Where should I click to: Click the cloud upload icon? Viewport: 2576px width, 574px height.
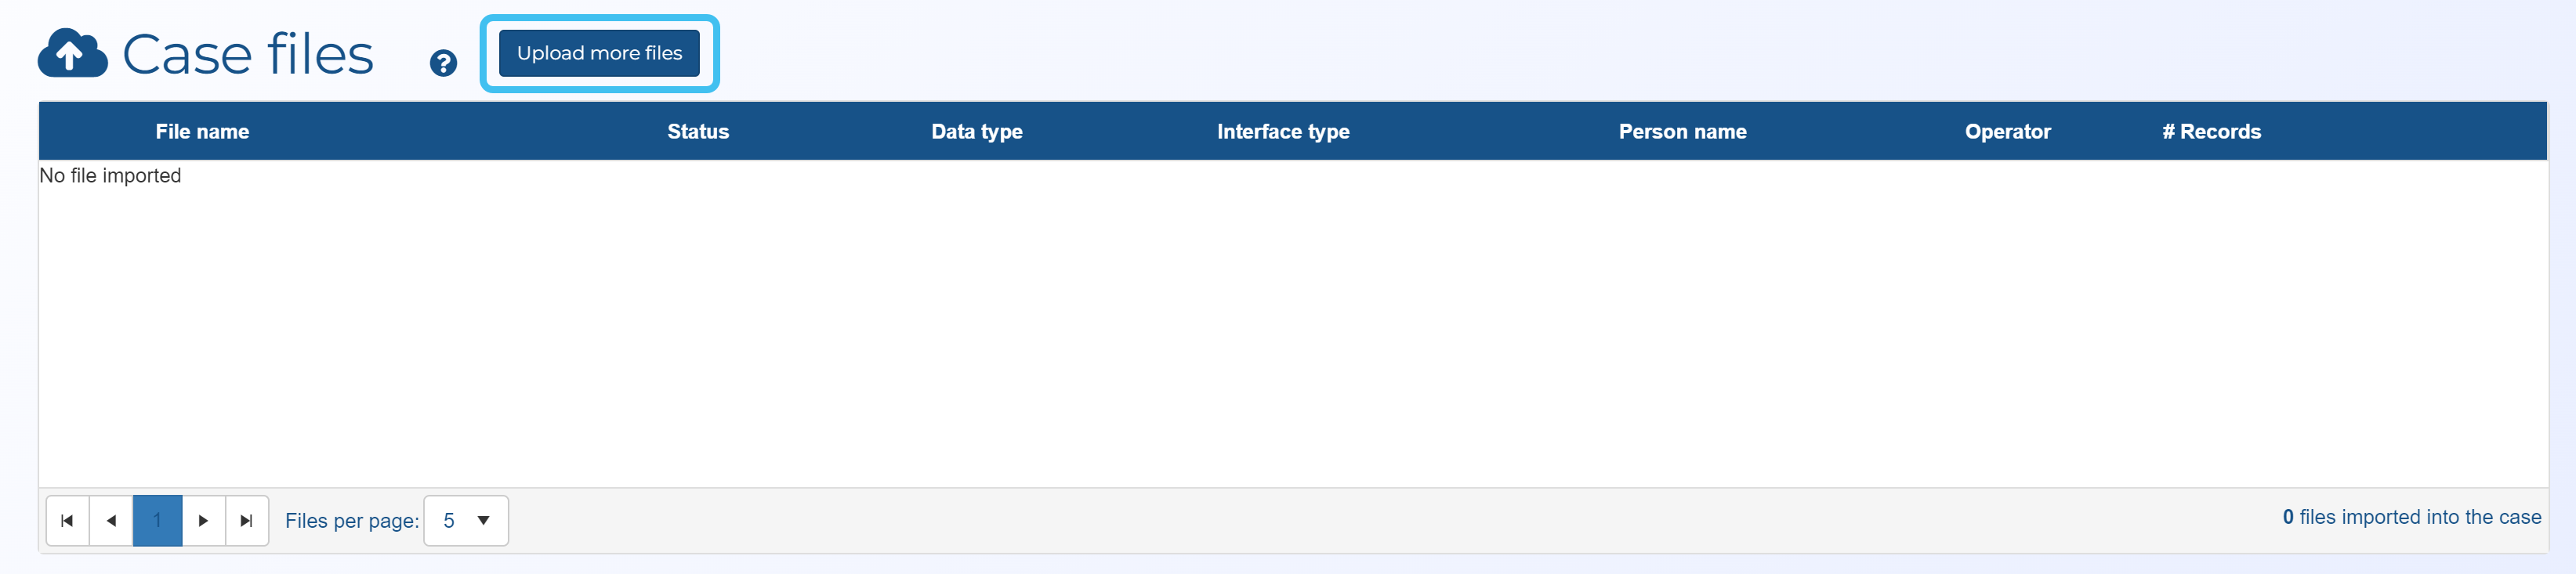click(72, 53)
